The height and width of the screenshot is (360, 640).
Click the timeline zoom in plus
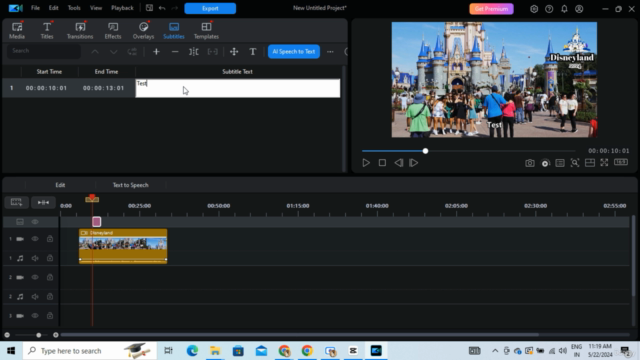coord(56,335)
